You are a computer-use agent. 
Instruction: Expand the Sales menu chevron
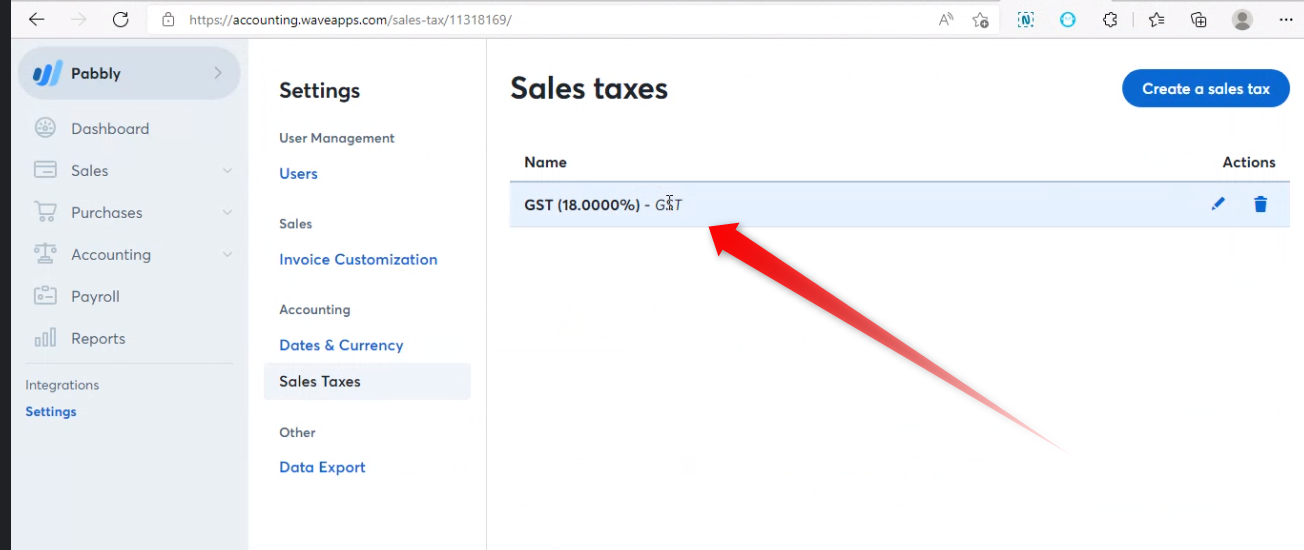click(x=227, y=171)
